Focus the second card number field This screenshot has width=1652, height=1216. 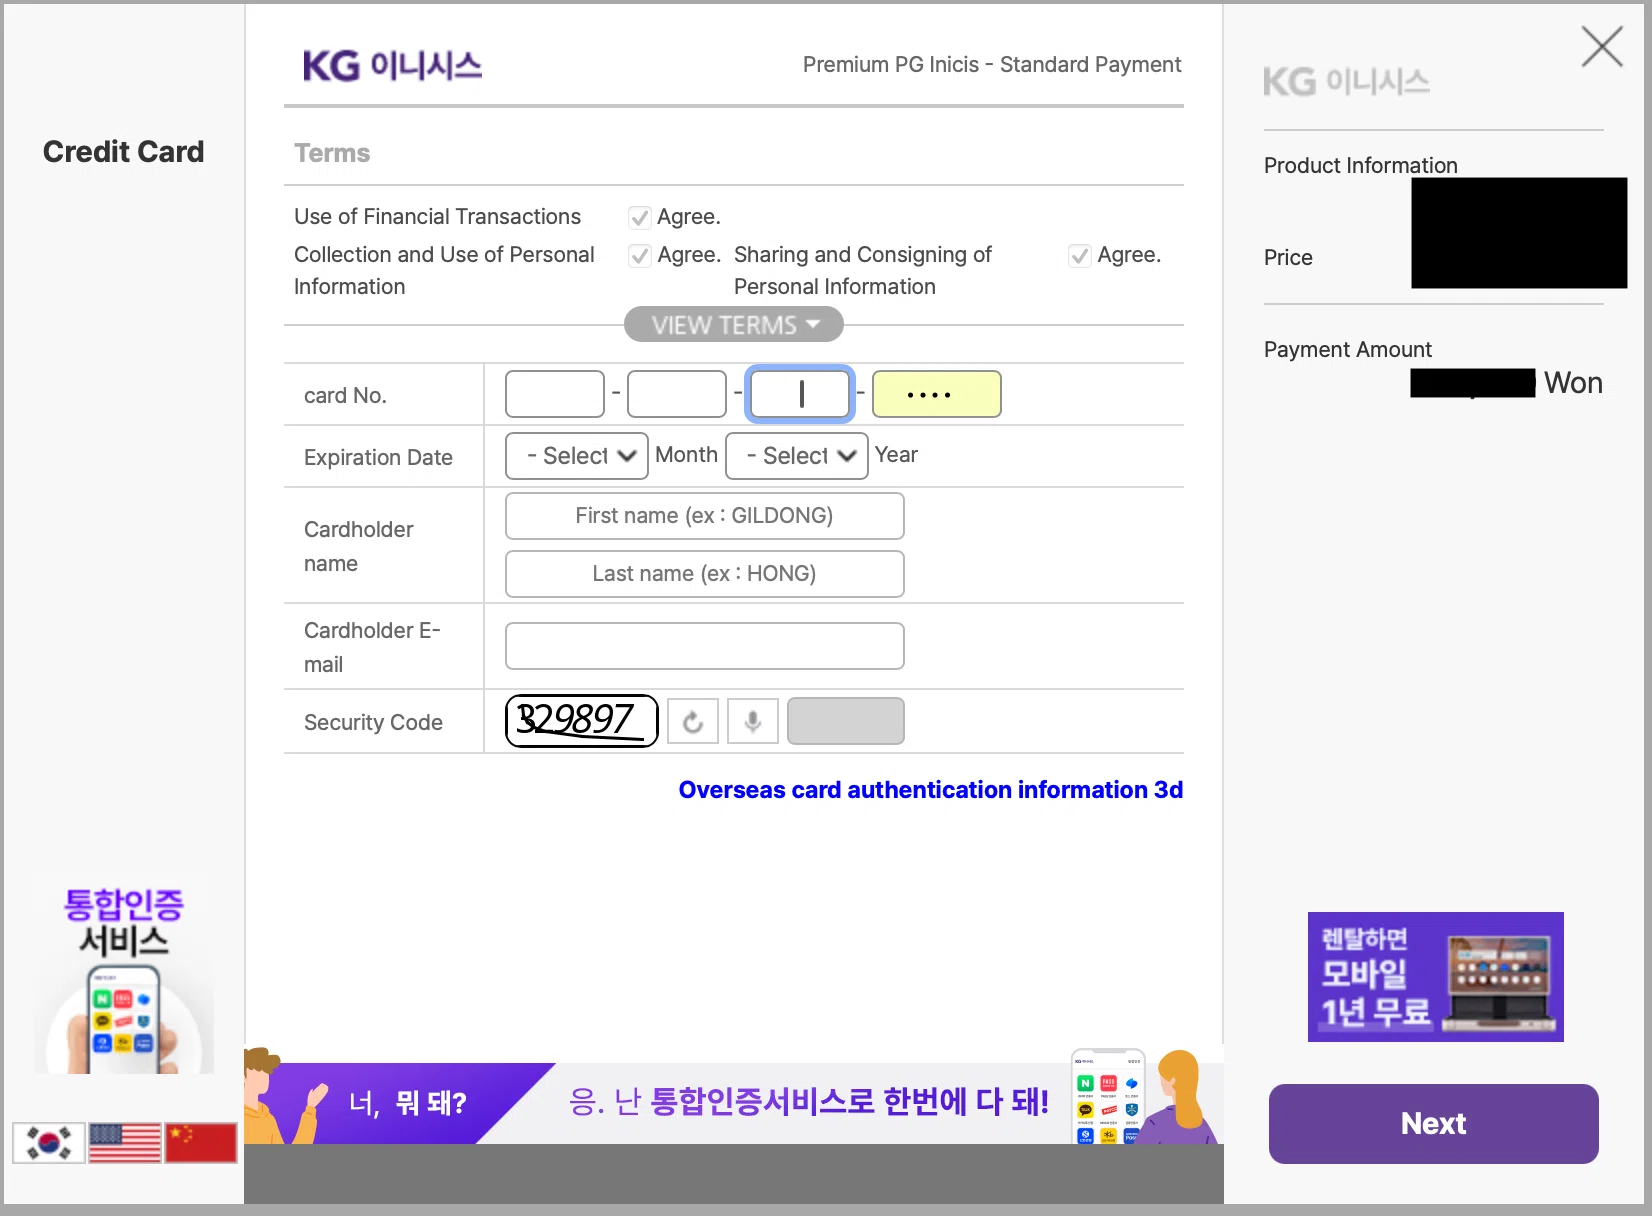(x=677, y=394)
